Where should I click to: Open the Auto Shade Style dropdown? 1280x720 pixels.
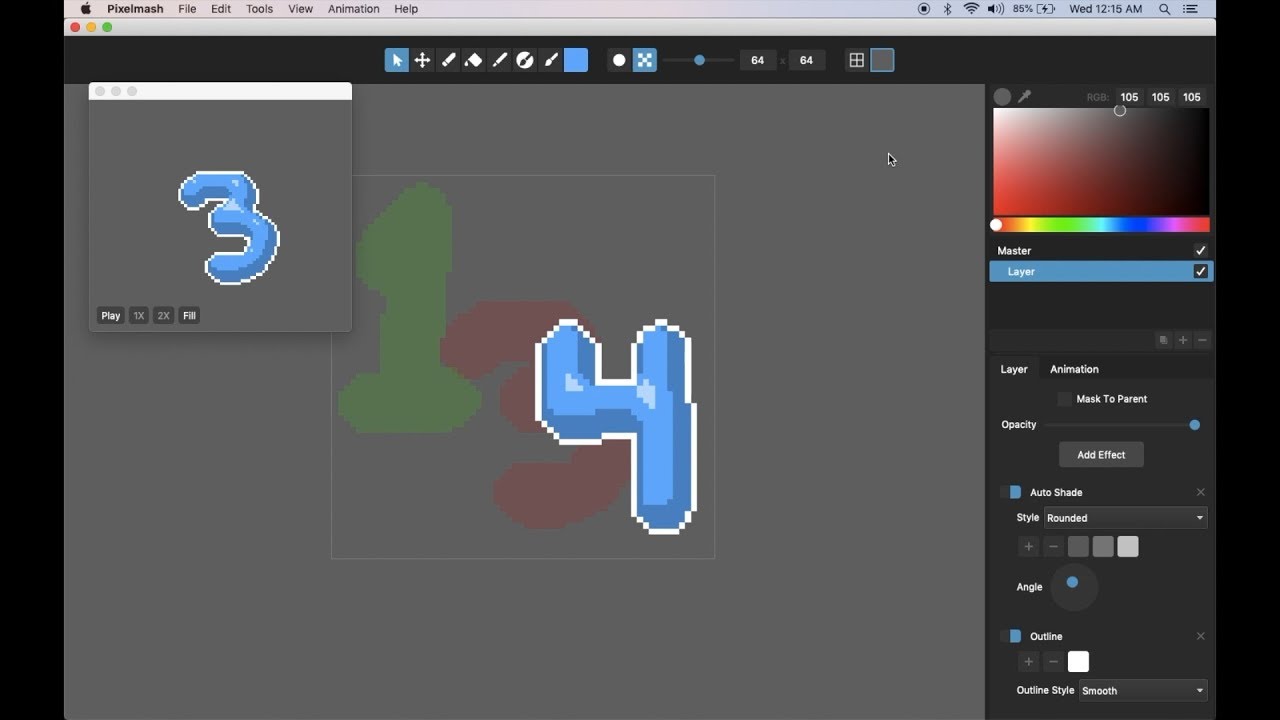(x=1126, y=518)
